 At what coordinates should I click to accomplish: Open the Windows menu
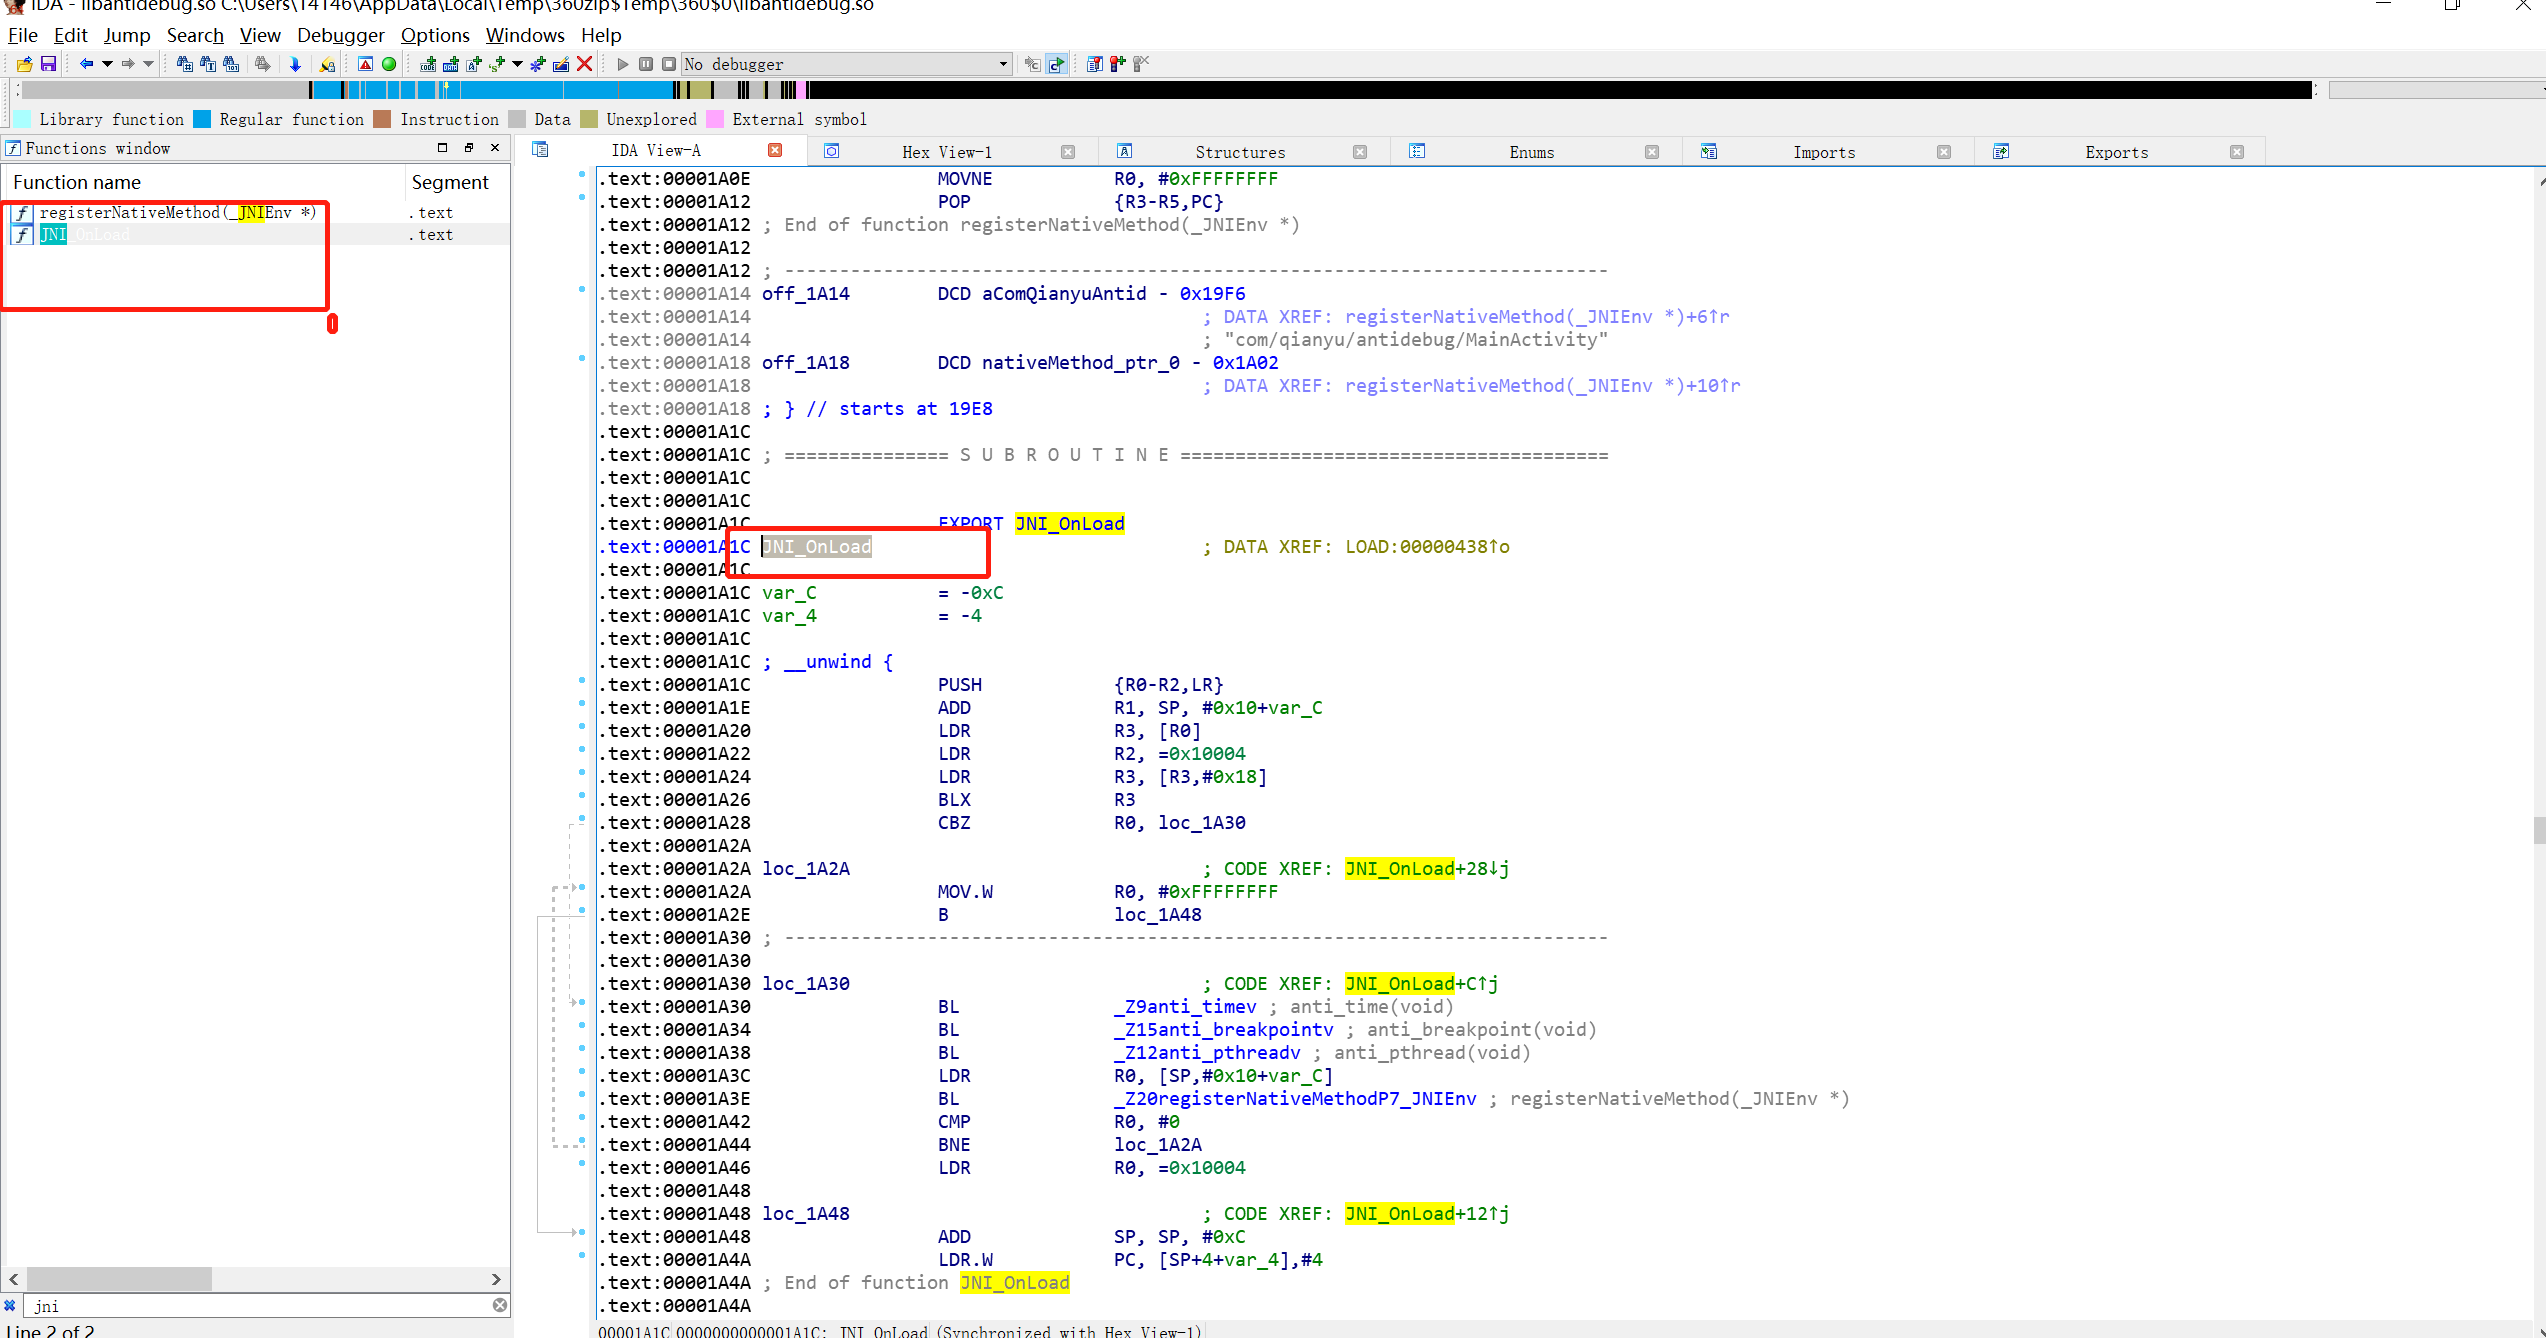(525, 35)
